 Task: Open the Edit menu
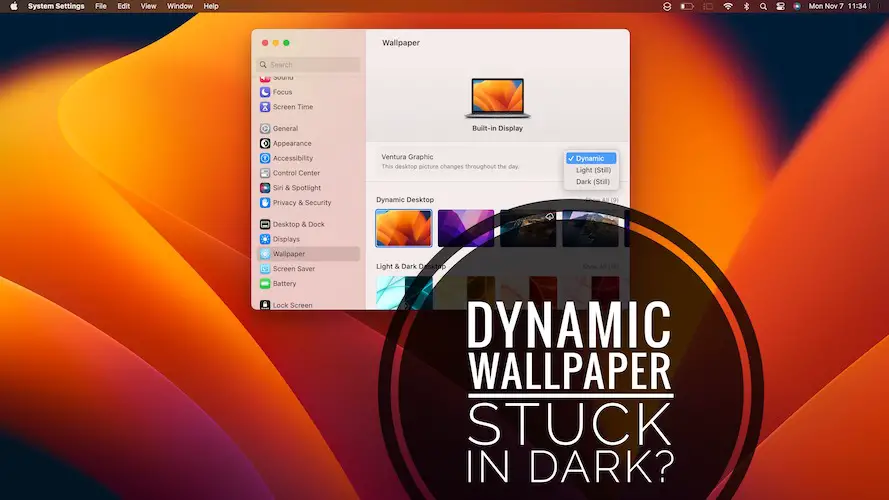[x=124, y=6]
